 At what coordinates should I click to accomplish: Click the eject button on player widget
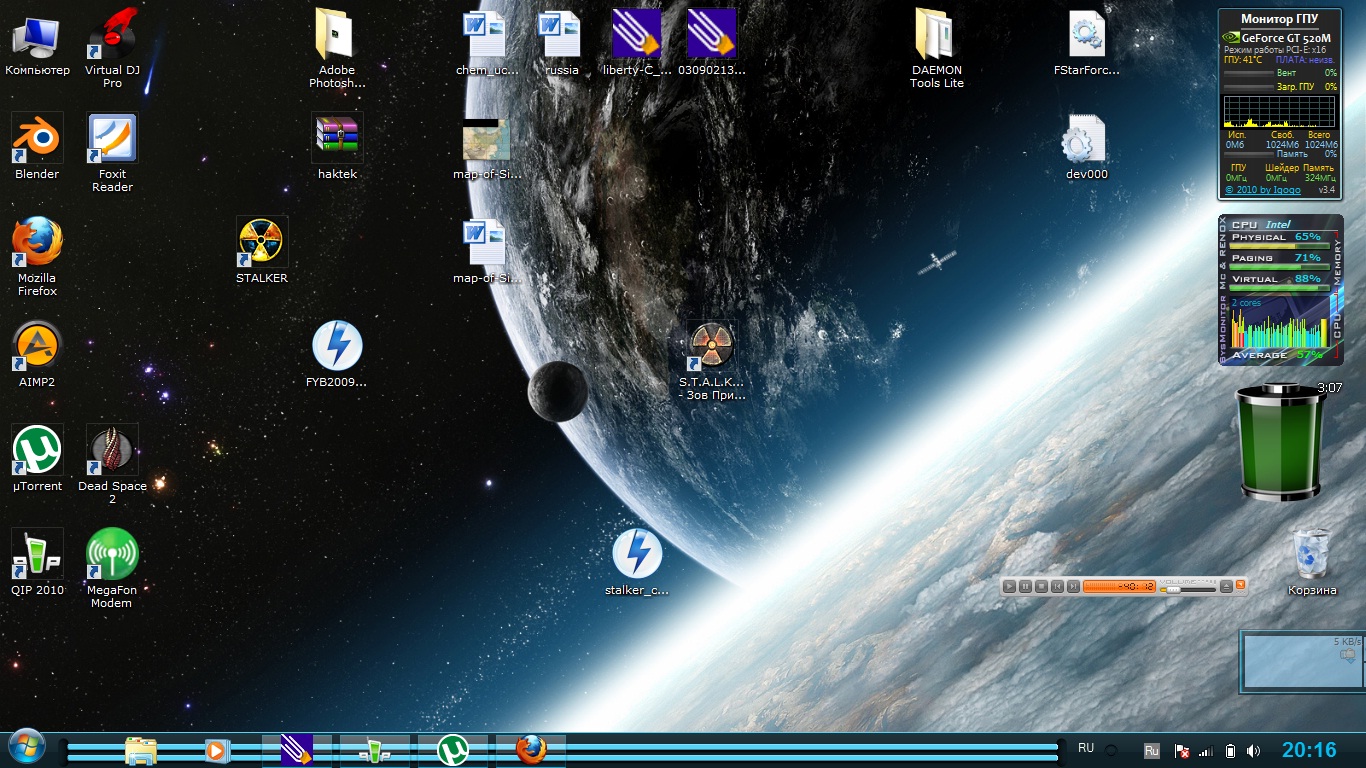click(x=1226, y=587)
